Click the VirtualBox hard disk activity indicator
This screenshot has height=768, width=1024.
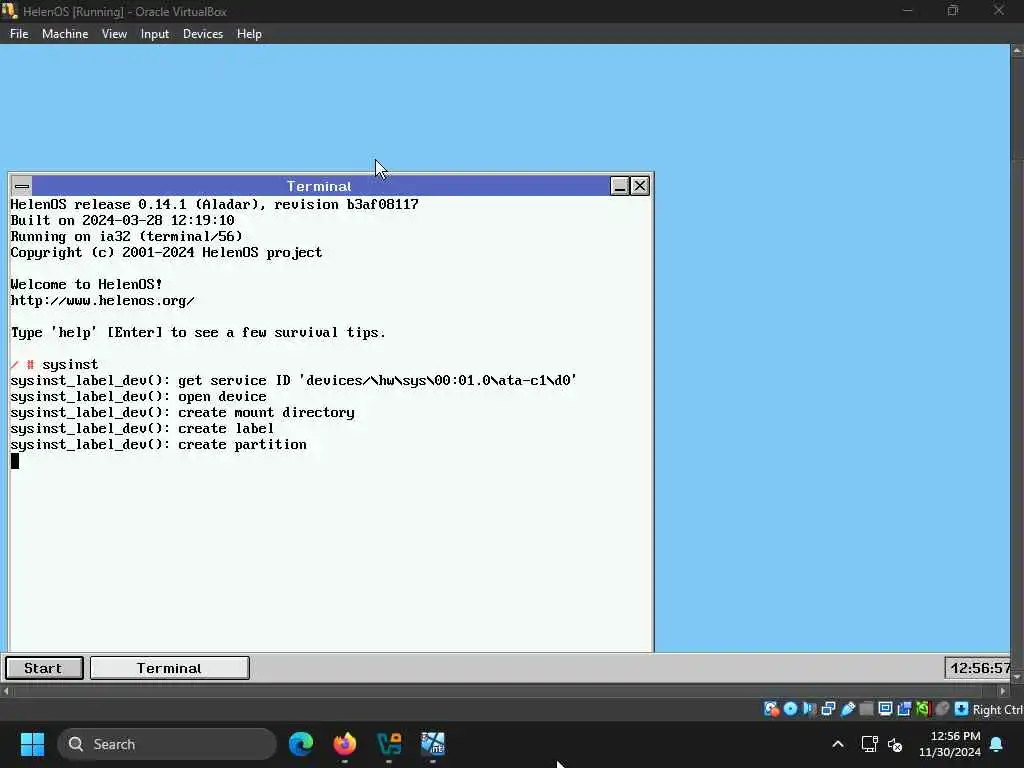771,709
